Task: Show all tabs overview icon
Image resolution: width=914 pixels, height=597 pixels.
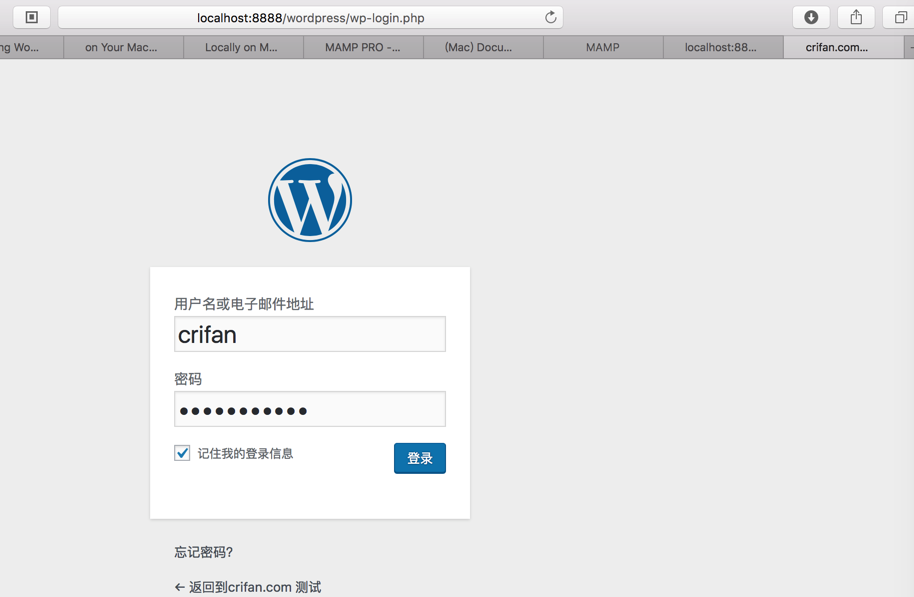Action: (x=900, y=17)
